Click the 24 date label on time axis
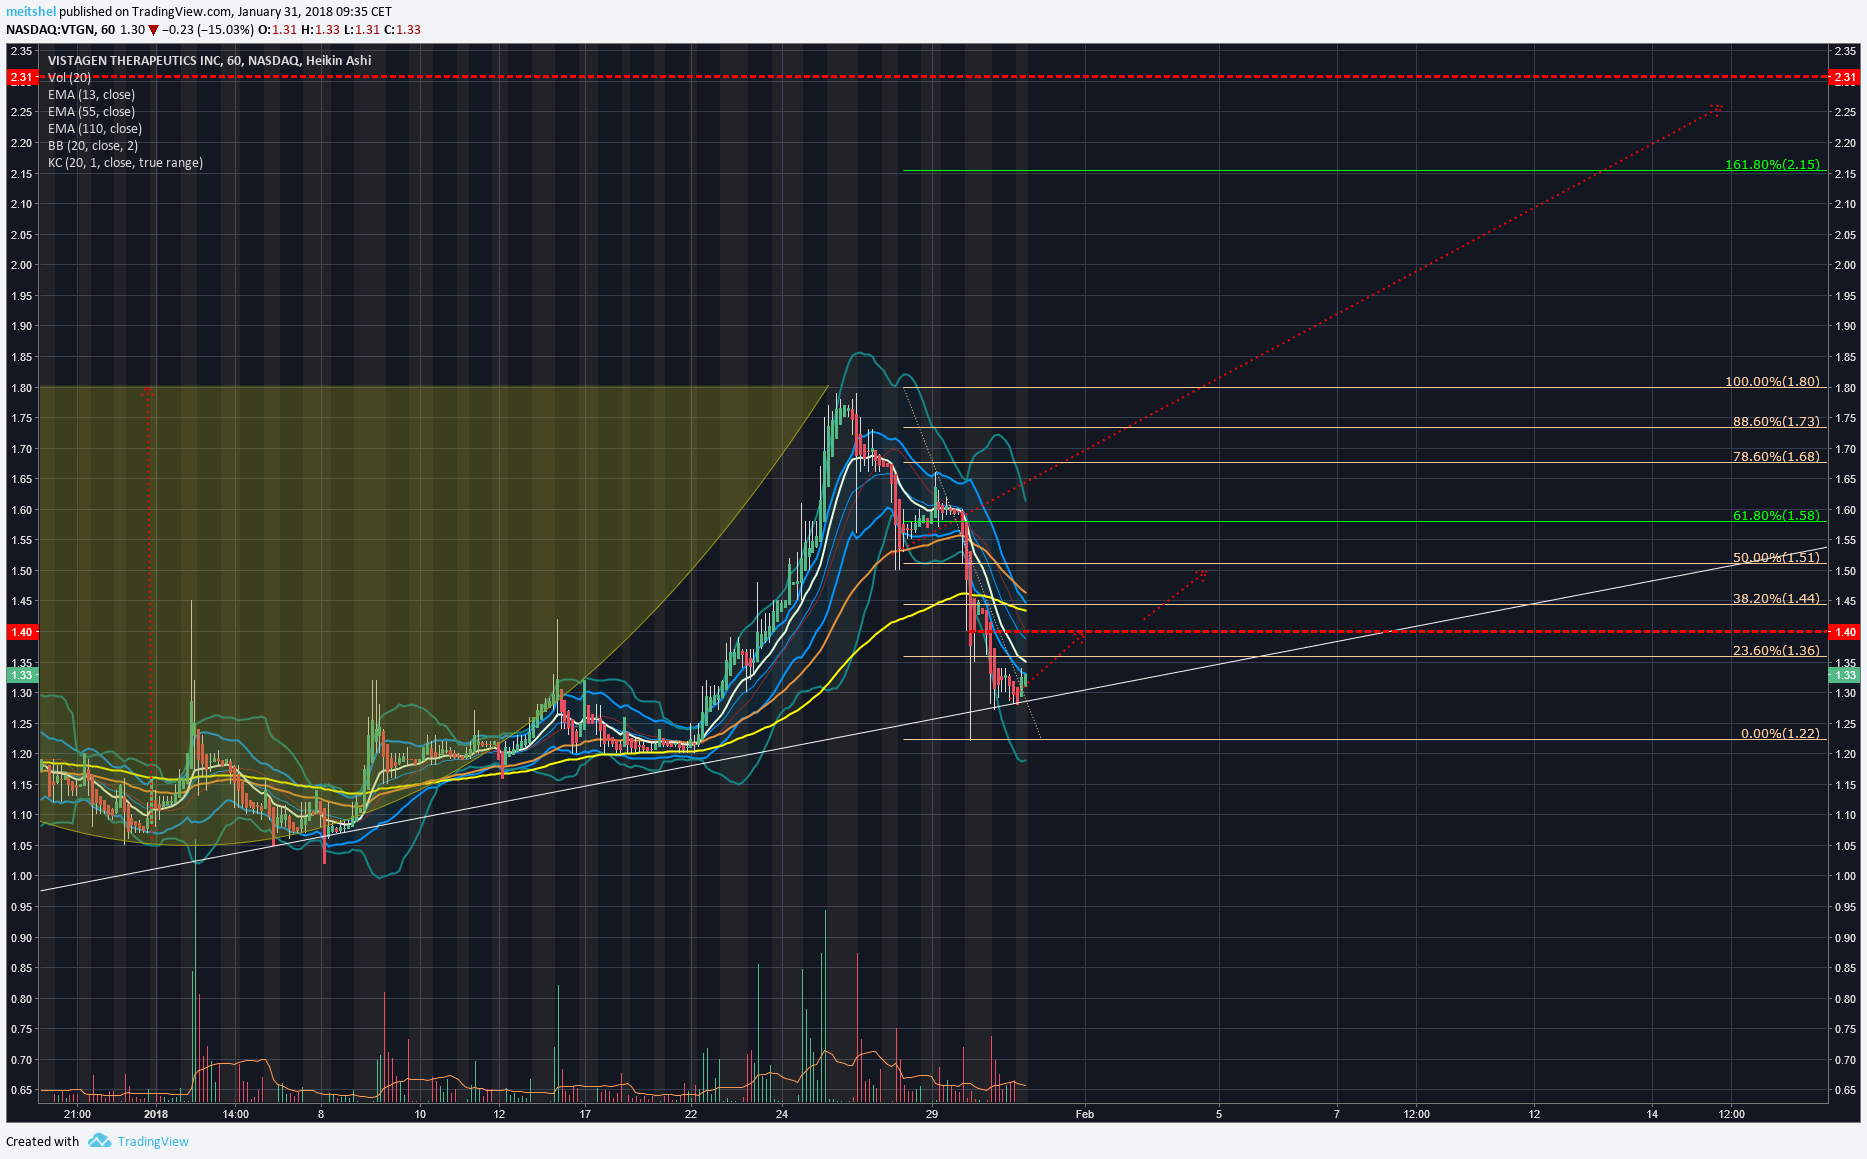 tap(781, 1114)
